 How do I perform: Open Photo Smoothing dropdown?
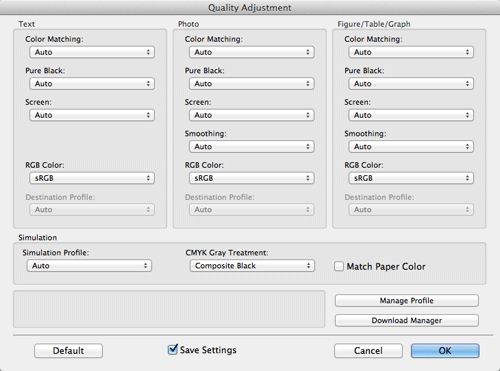point(251,147)
